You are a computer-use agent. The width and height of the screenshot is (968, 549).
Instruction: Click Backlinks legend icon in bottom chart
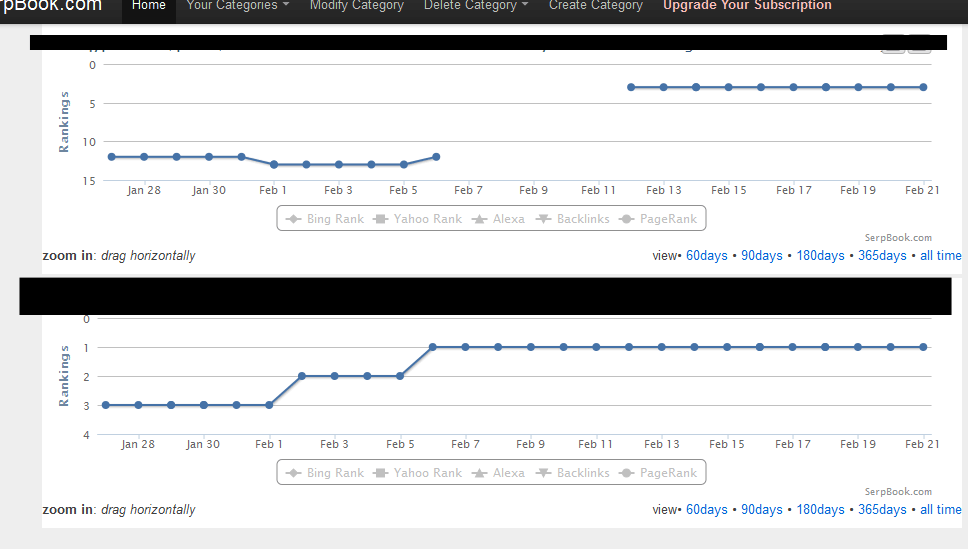pyautogui.click(x=543, y=473)
